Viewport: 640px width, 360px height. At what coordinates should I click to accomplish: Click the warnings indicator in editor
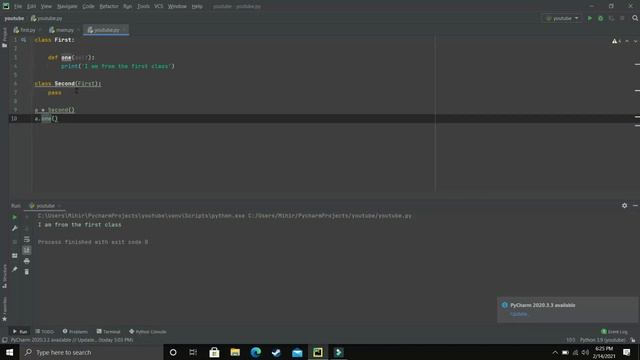[x=616, y=41]
